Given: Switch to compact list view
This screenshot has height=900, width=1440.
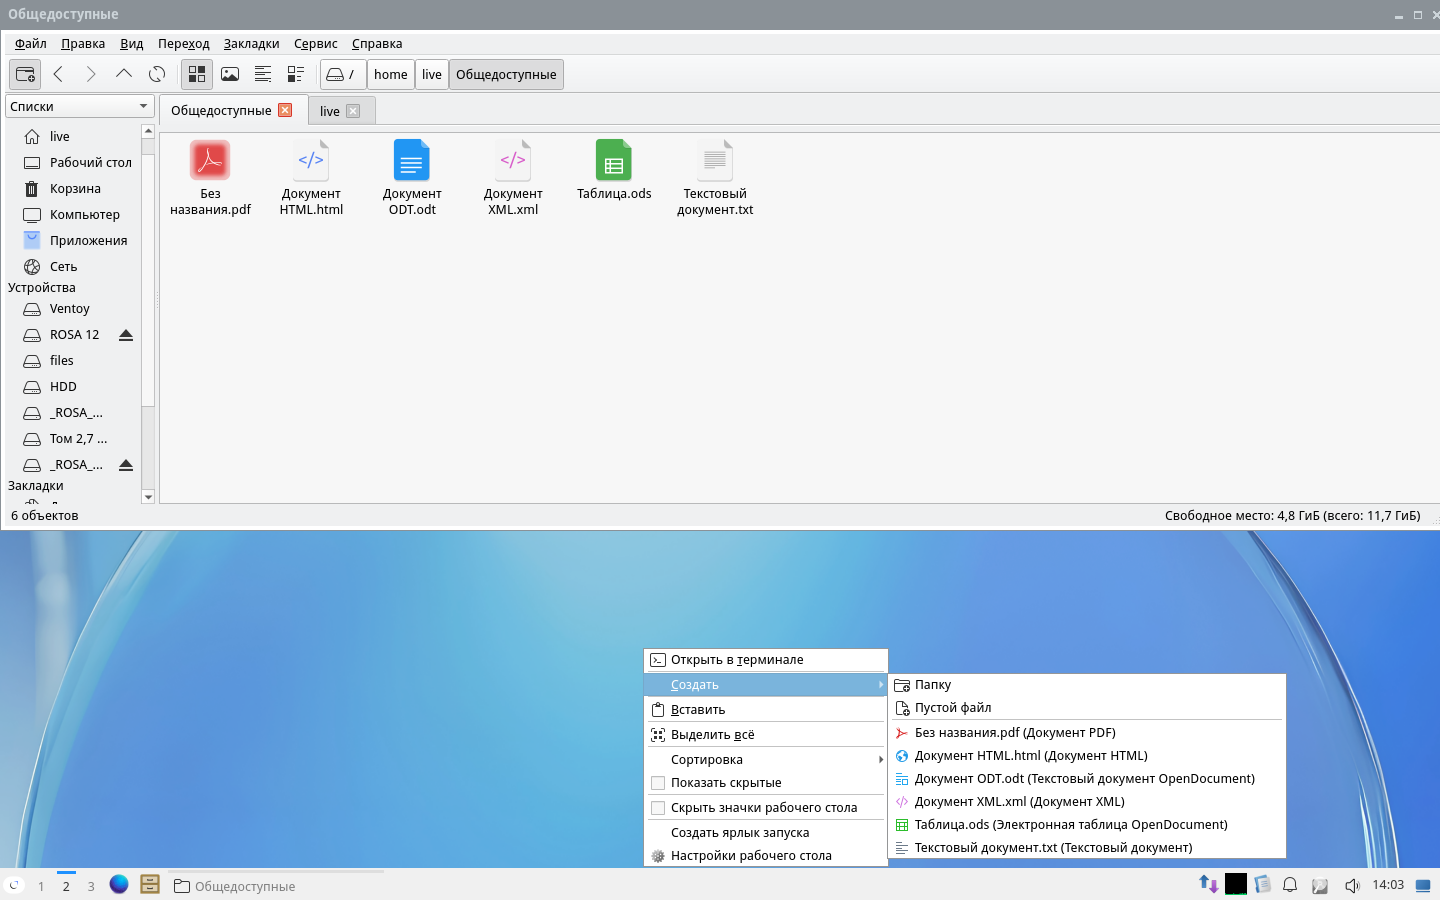Looking at the screenshot, I should tap(263, 74).
